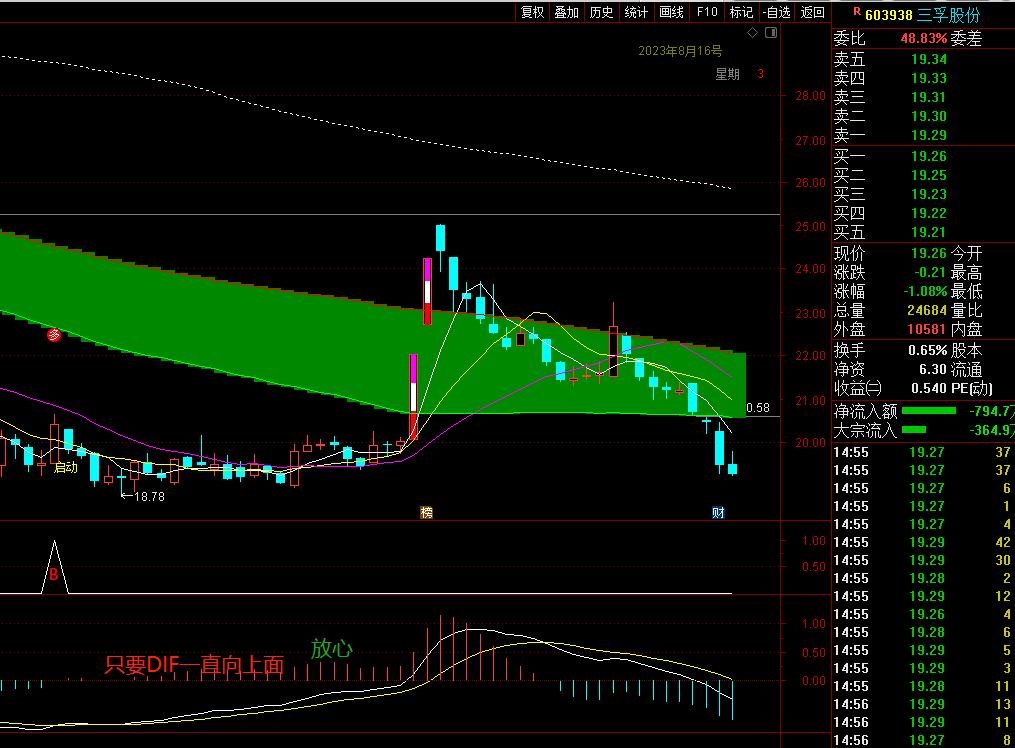Click the 14:56 19.27 tick with volume 8

(923, 740)
